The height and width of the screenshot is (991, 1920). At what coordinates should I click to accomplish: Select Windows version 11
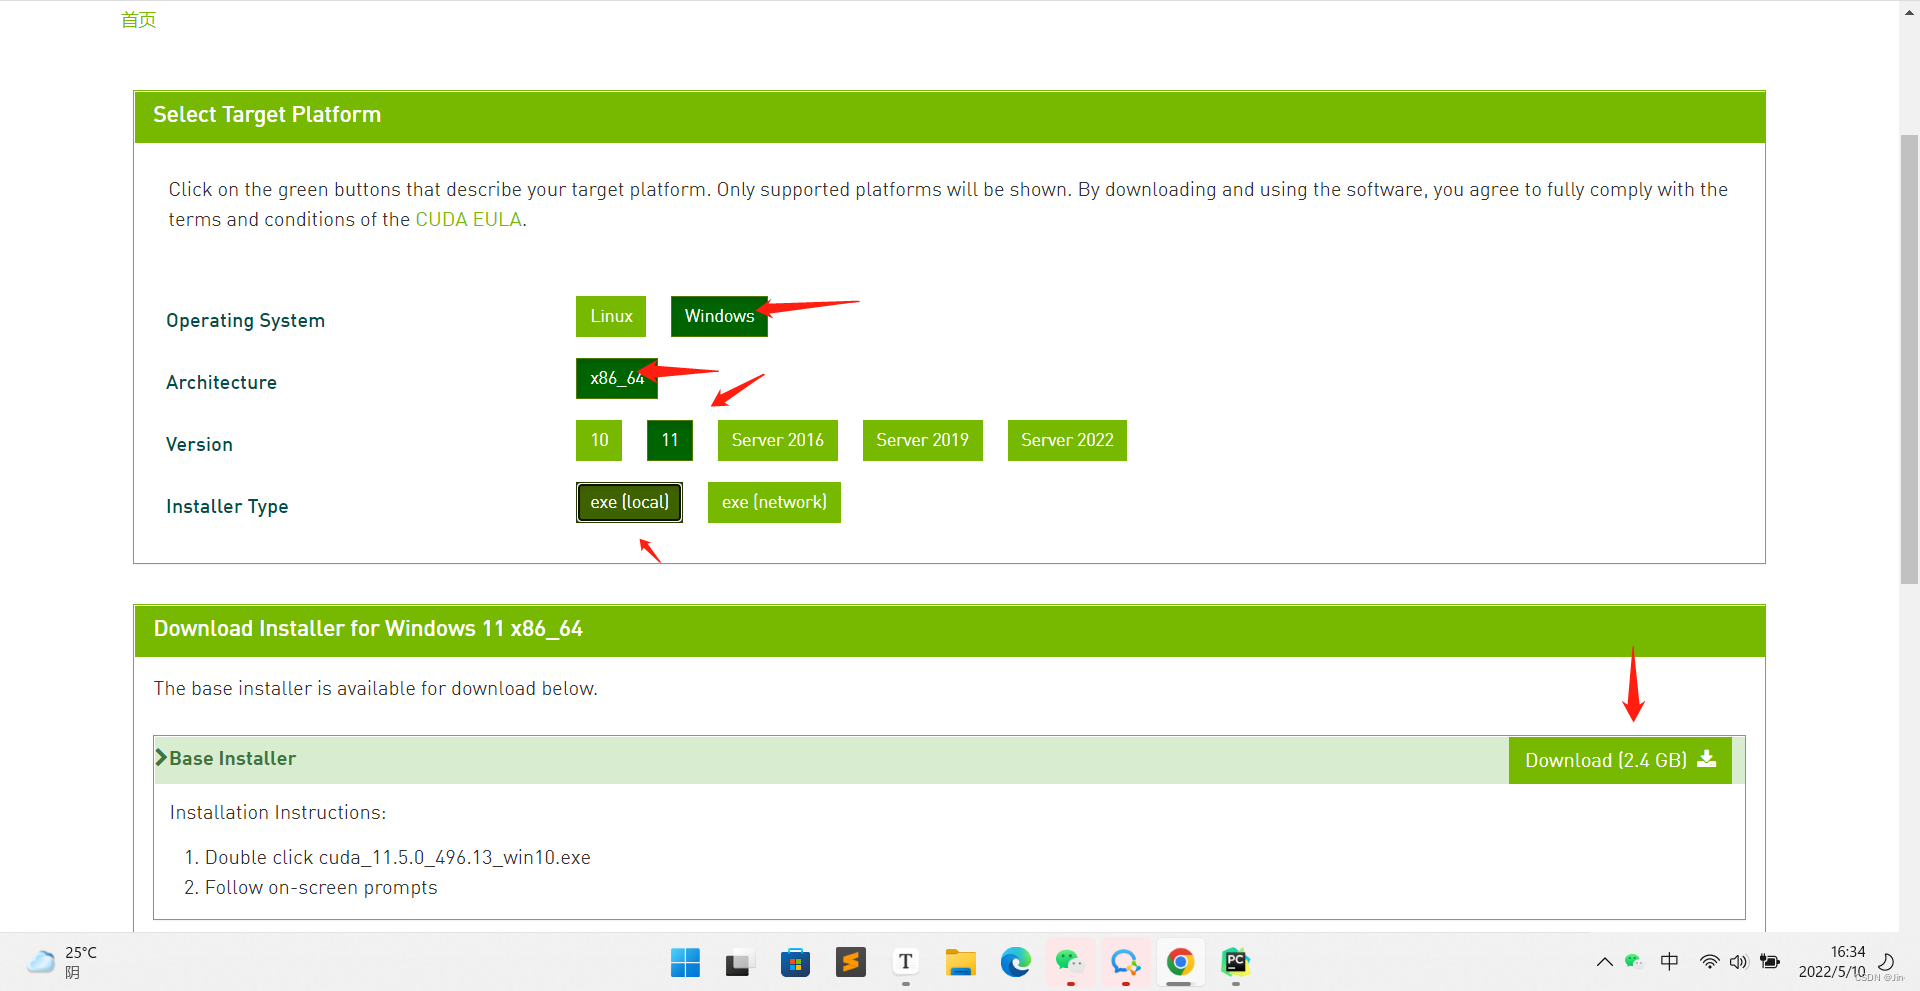pyautogui.click(x=670, y=440)
